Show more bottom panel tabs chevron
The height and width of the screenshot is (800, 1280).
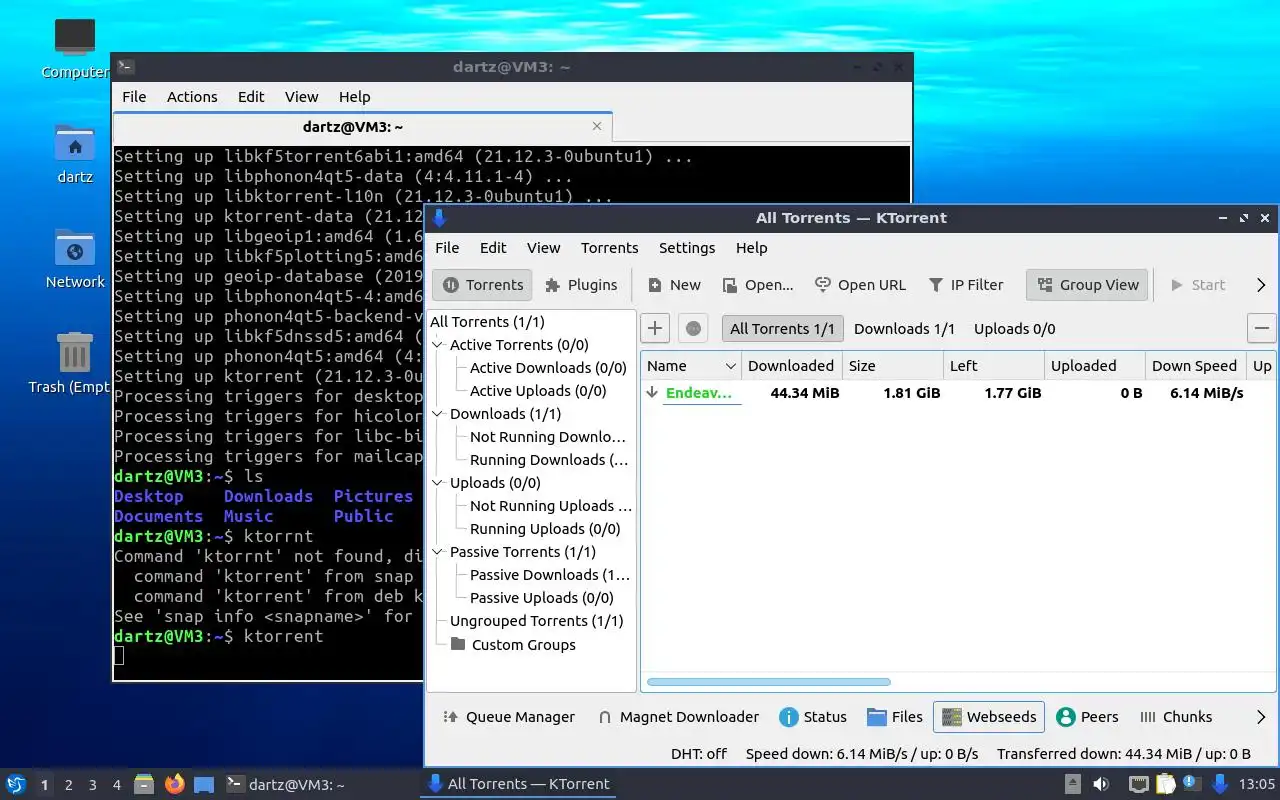tap(1261, 717)
